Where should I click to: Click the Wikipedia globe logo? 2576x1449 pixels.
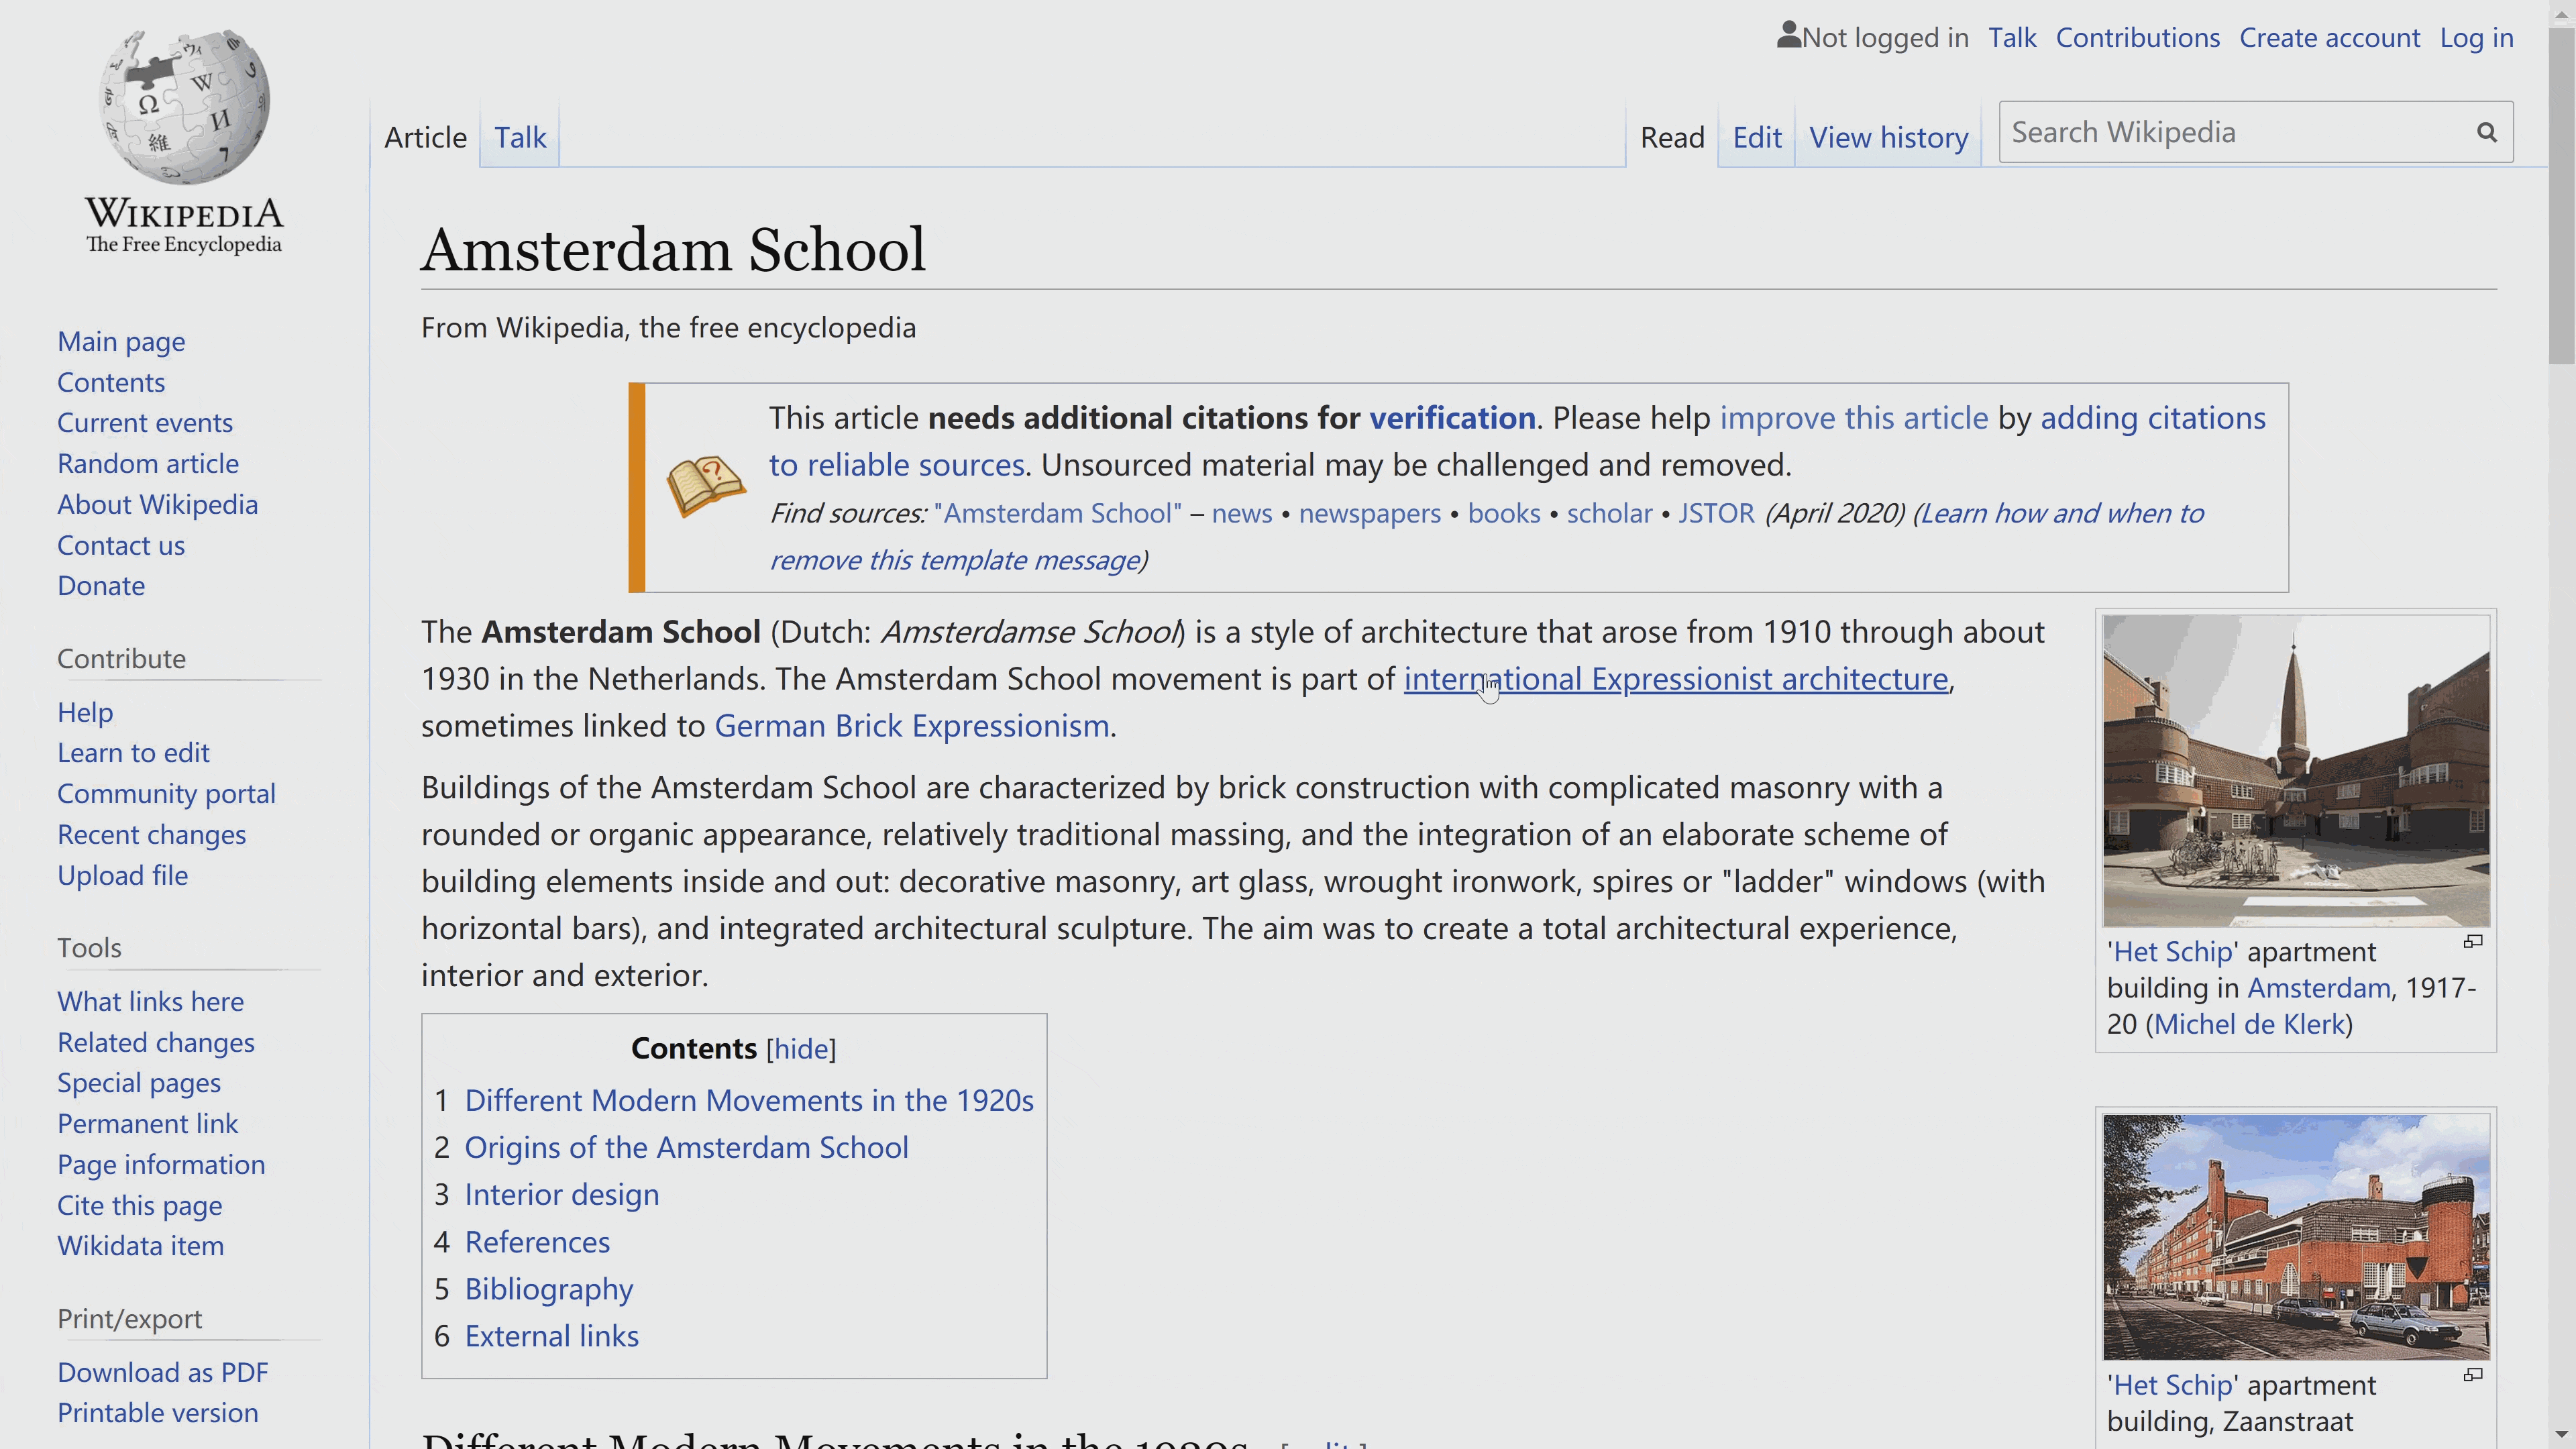coord(184,107)
